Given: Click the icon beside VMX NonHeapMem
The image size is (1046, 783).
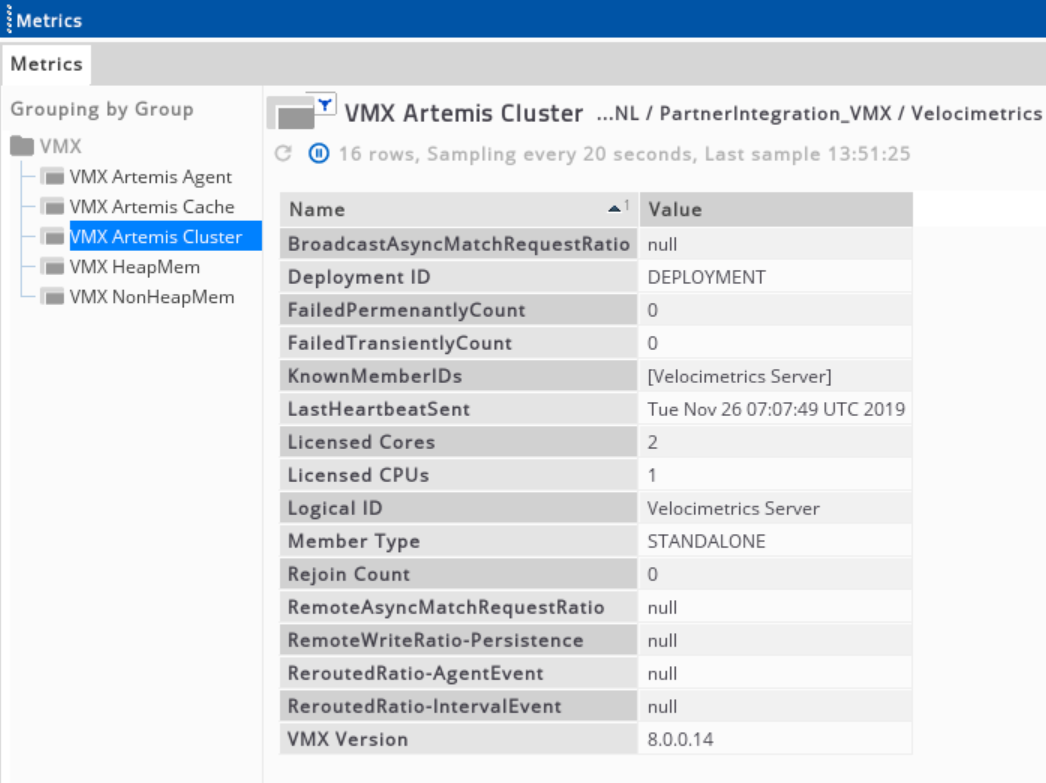Looking at the screenshot, I should tap(53, 297).
